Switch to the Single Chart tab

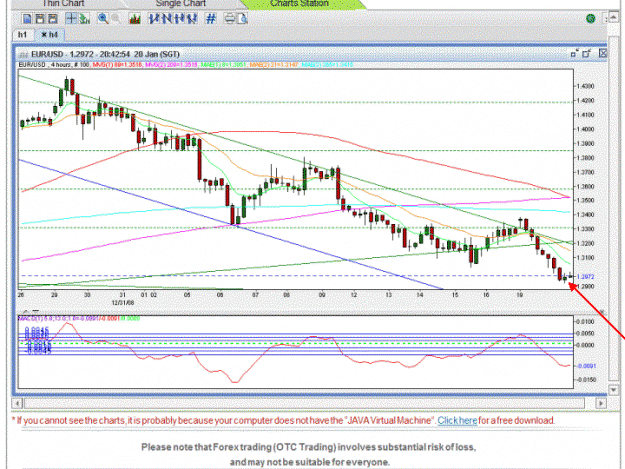point(181,4)
